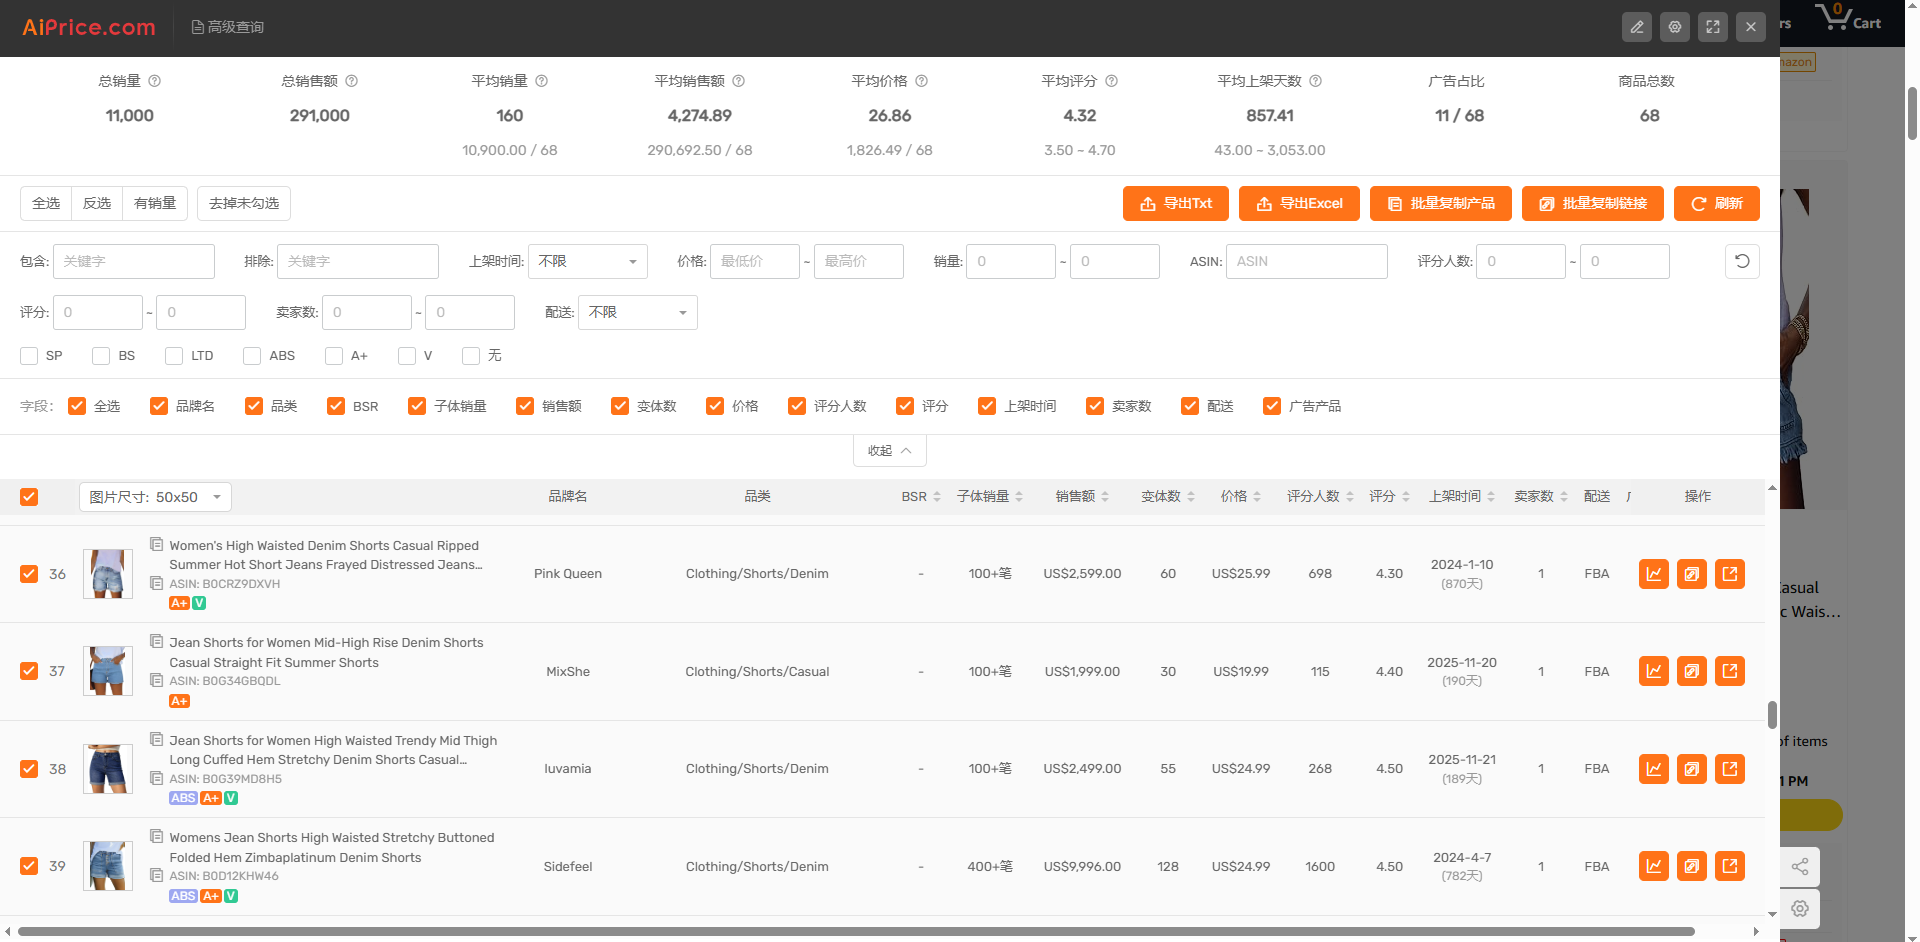Copy product icon for luvamia row
The image size is (1920, 942).
(1692, 769)
